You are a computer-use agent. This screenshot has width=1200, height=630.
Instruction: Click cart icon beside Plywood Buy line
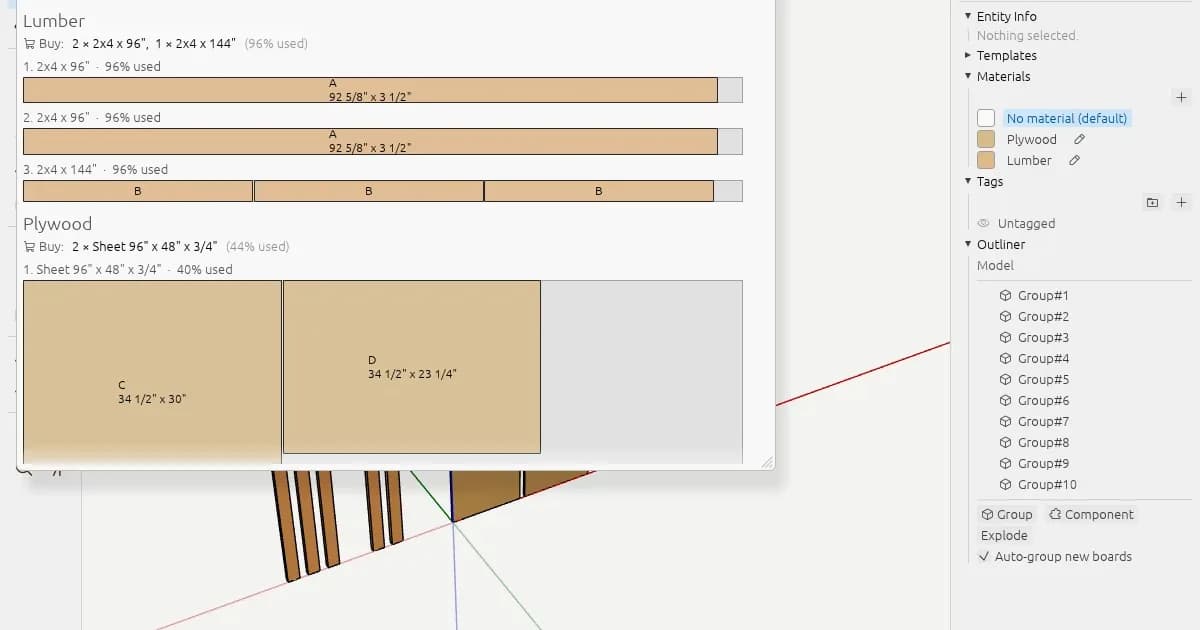click(30, 246)
